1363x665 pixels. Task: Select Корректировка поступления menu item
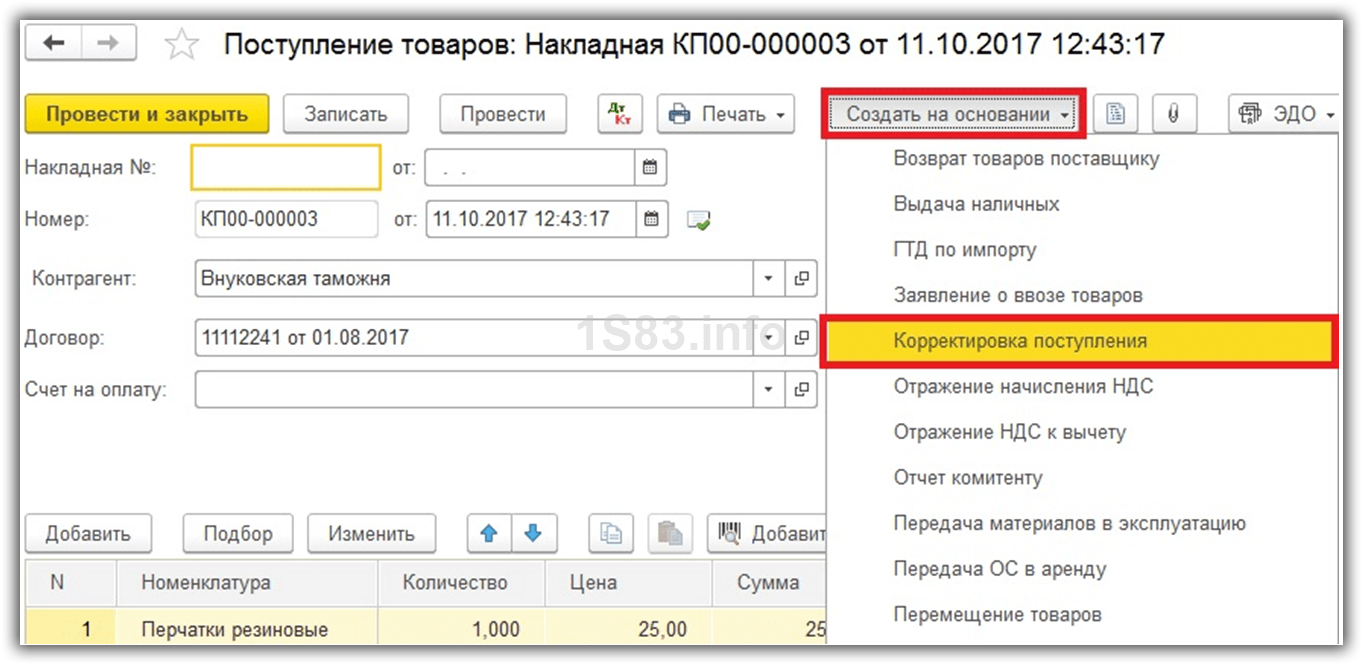pos(1020,341)
